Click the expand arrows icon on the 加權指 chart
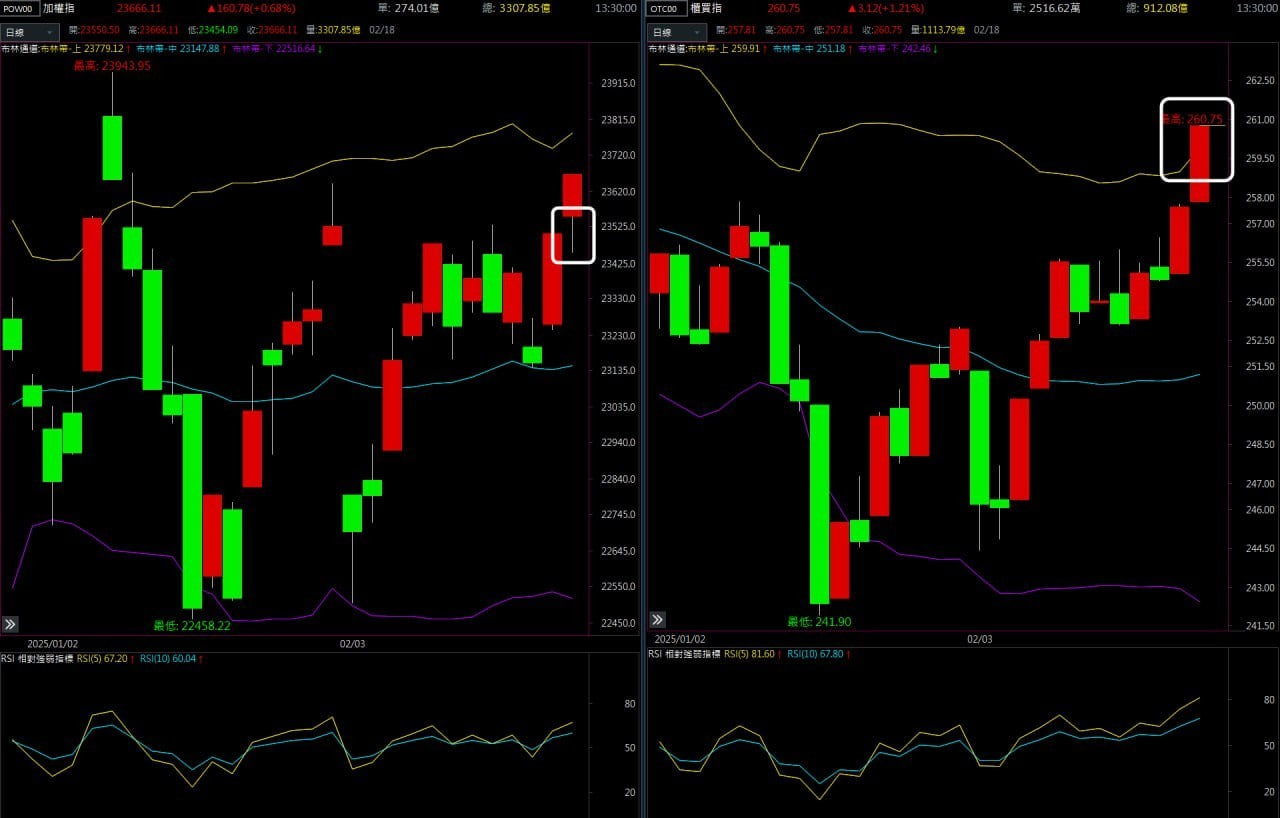1280x818 pixels. tap(10, 624)
